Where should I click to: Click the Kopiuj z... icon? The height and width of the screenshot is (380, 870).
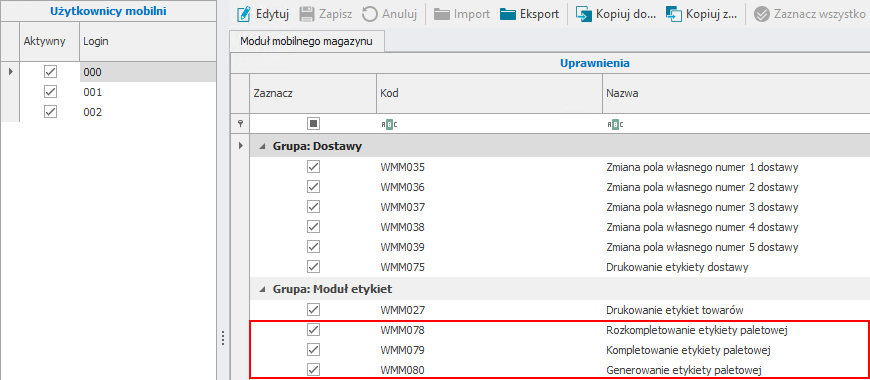pos(674,14)
